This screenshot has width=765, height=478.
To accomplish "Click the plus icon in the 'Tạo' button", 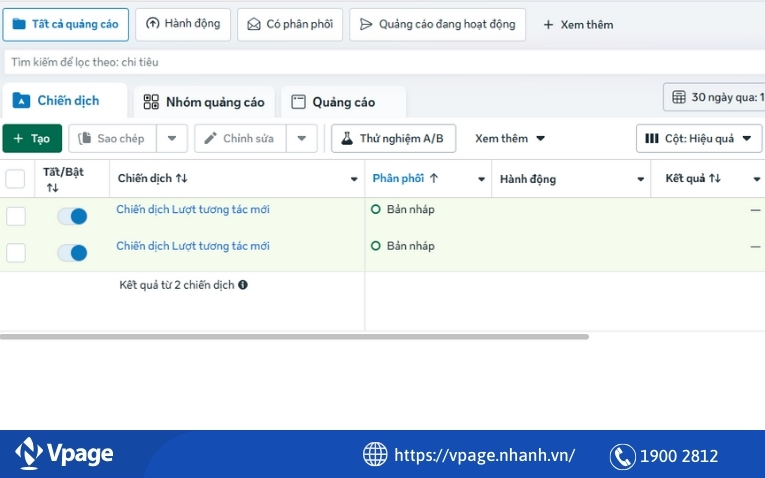I will pyautogui.click(x=18, y=139).
